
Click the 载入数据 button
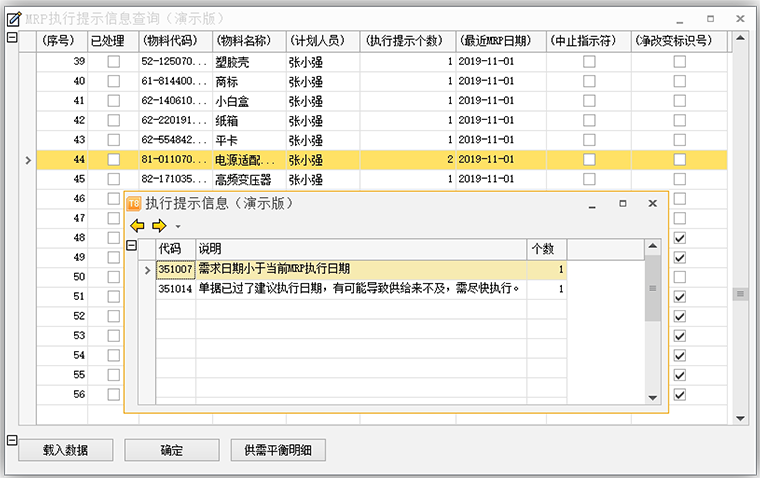coord(66,450)
